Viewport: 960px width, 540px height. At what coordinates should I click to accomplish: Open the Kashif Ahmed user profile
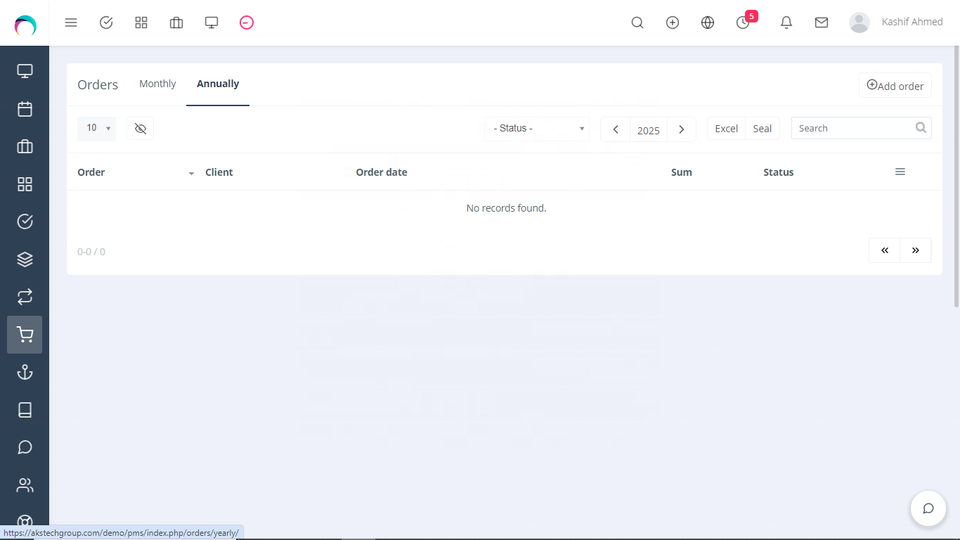point(896,23)
